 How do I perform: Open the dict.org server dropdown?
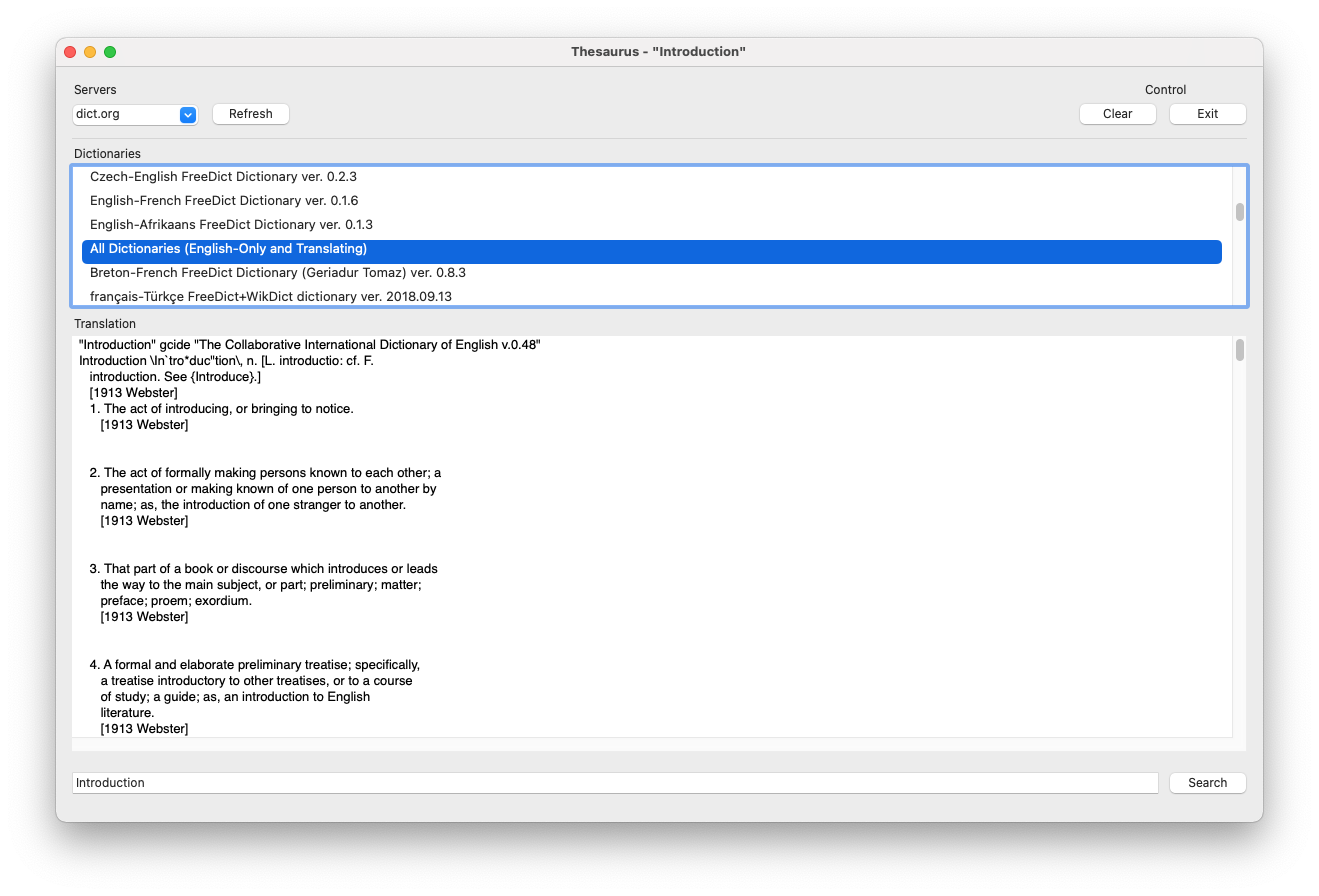pyautogui.click(x=135, y=114)
